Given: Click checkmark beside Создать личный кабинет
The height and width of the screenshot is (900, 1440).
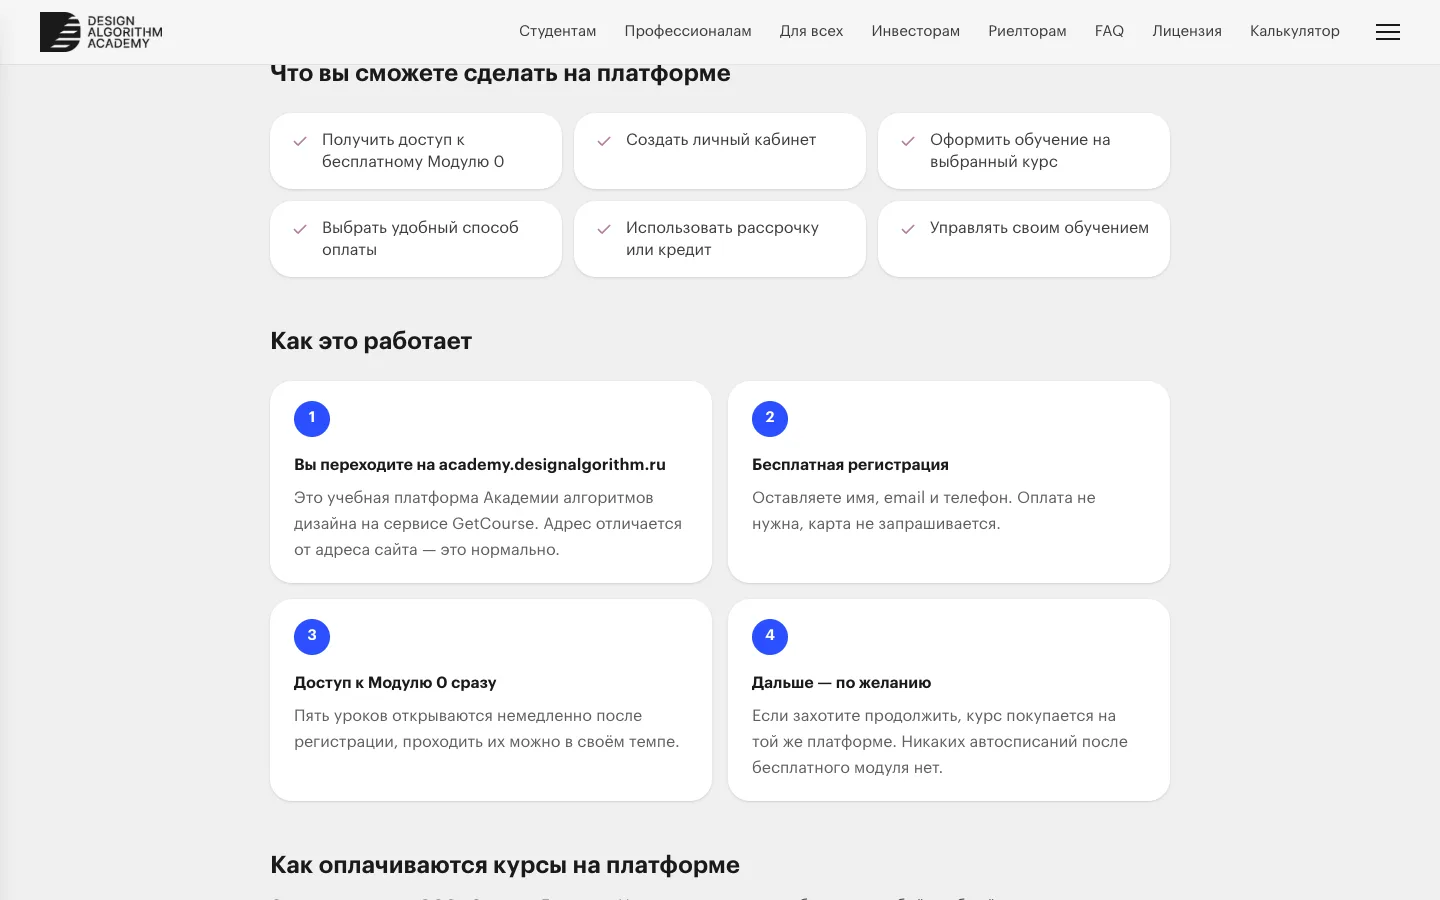Looking at the screenshot, I should [604, 141].
